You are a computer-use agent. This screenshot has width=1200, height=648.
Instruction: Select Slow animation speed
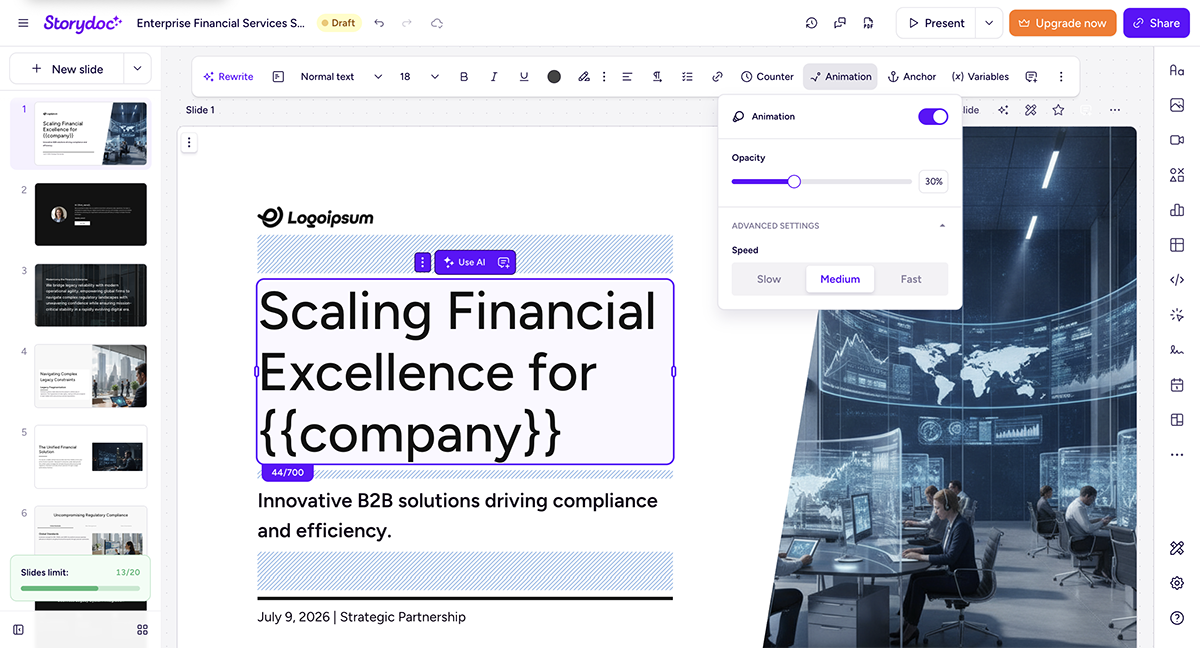769,279
